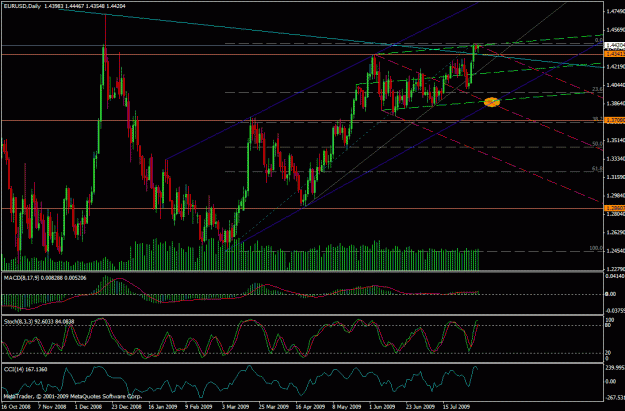Viewport: 625px width, 411px height.
Task: Click the 23 Jun 2009 date label
Action: [420, 407]
